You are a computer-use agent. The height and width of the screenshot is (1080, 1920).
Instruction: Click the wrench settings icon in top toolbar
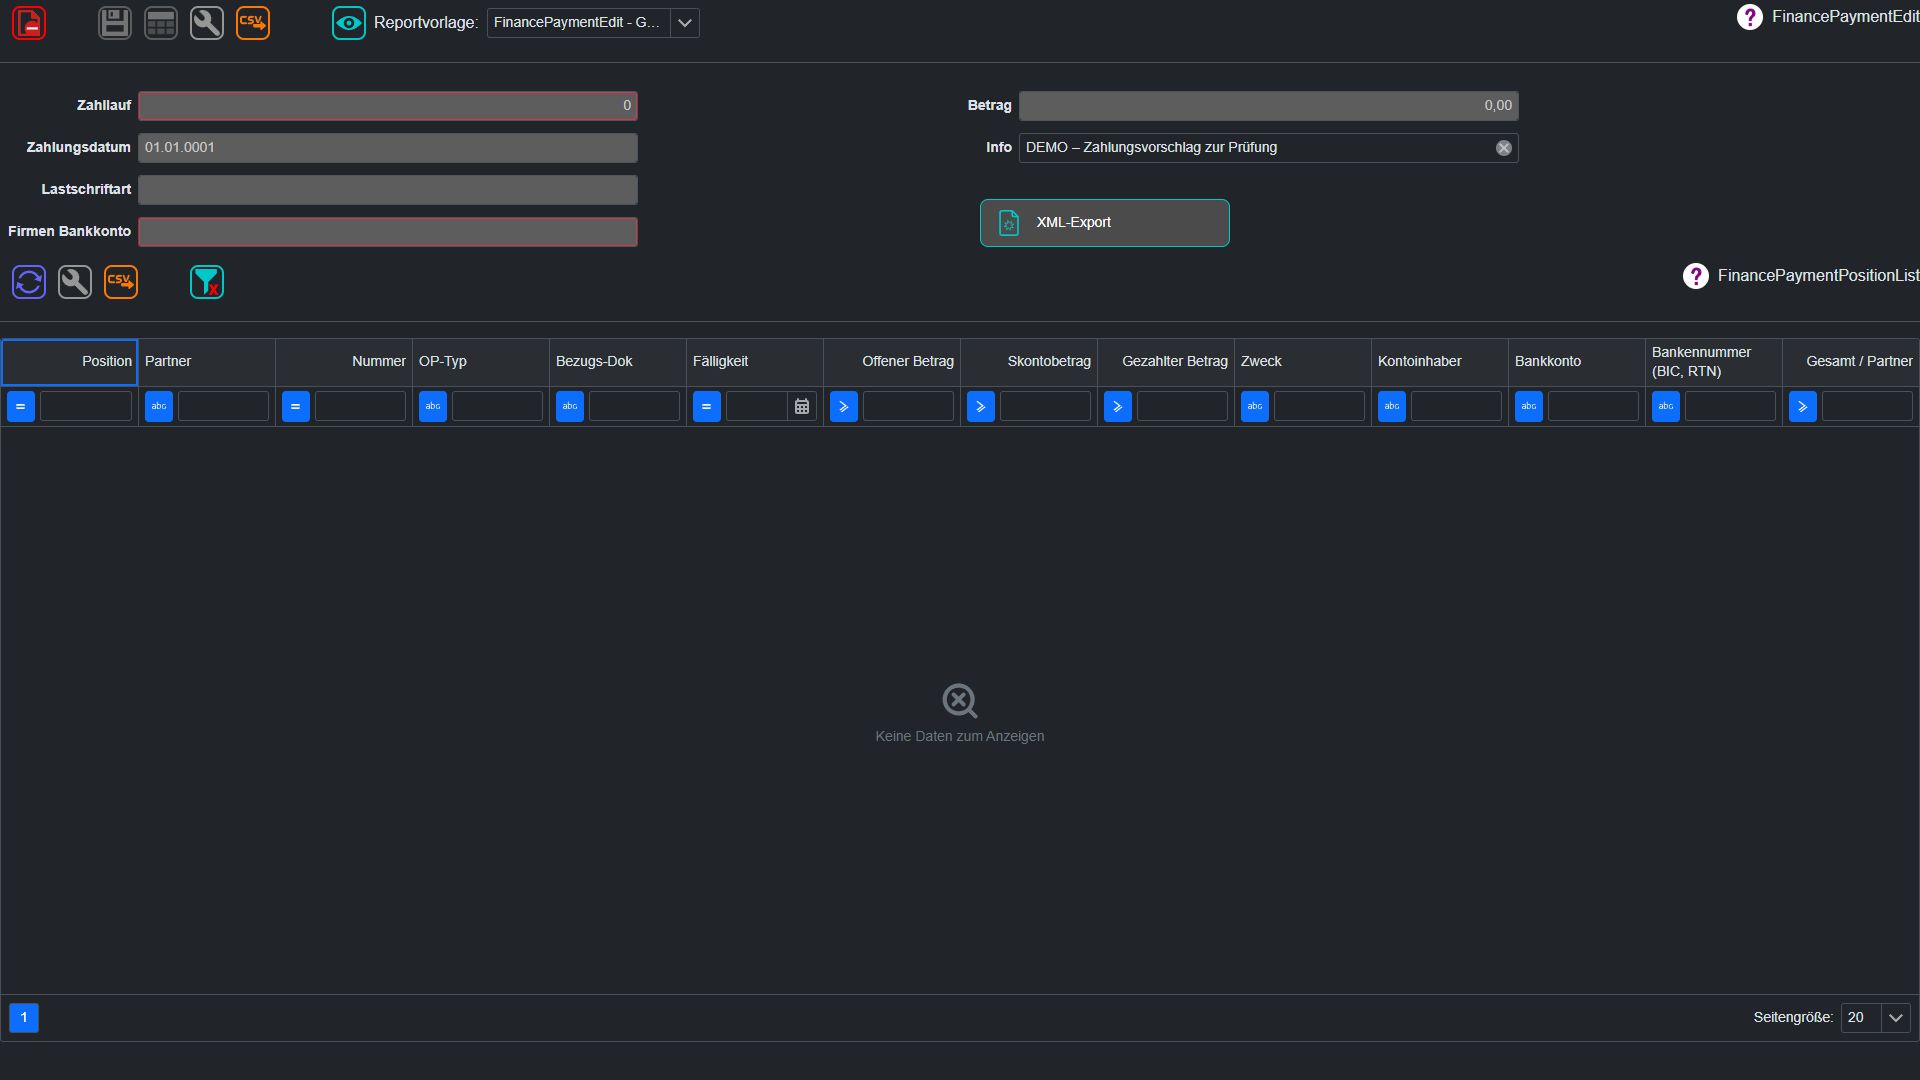[207, 23]
